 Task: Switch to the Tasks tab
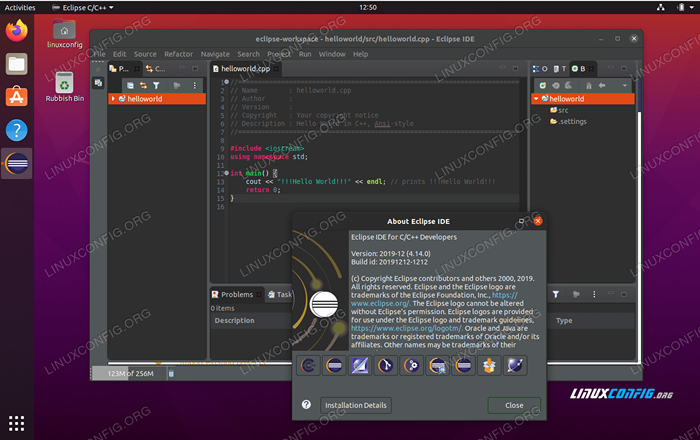[279, 295]
